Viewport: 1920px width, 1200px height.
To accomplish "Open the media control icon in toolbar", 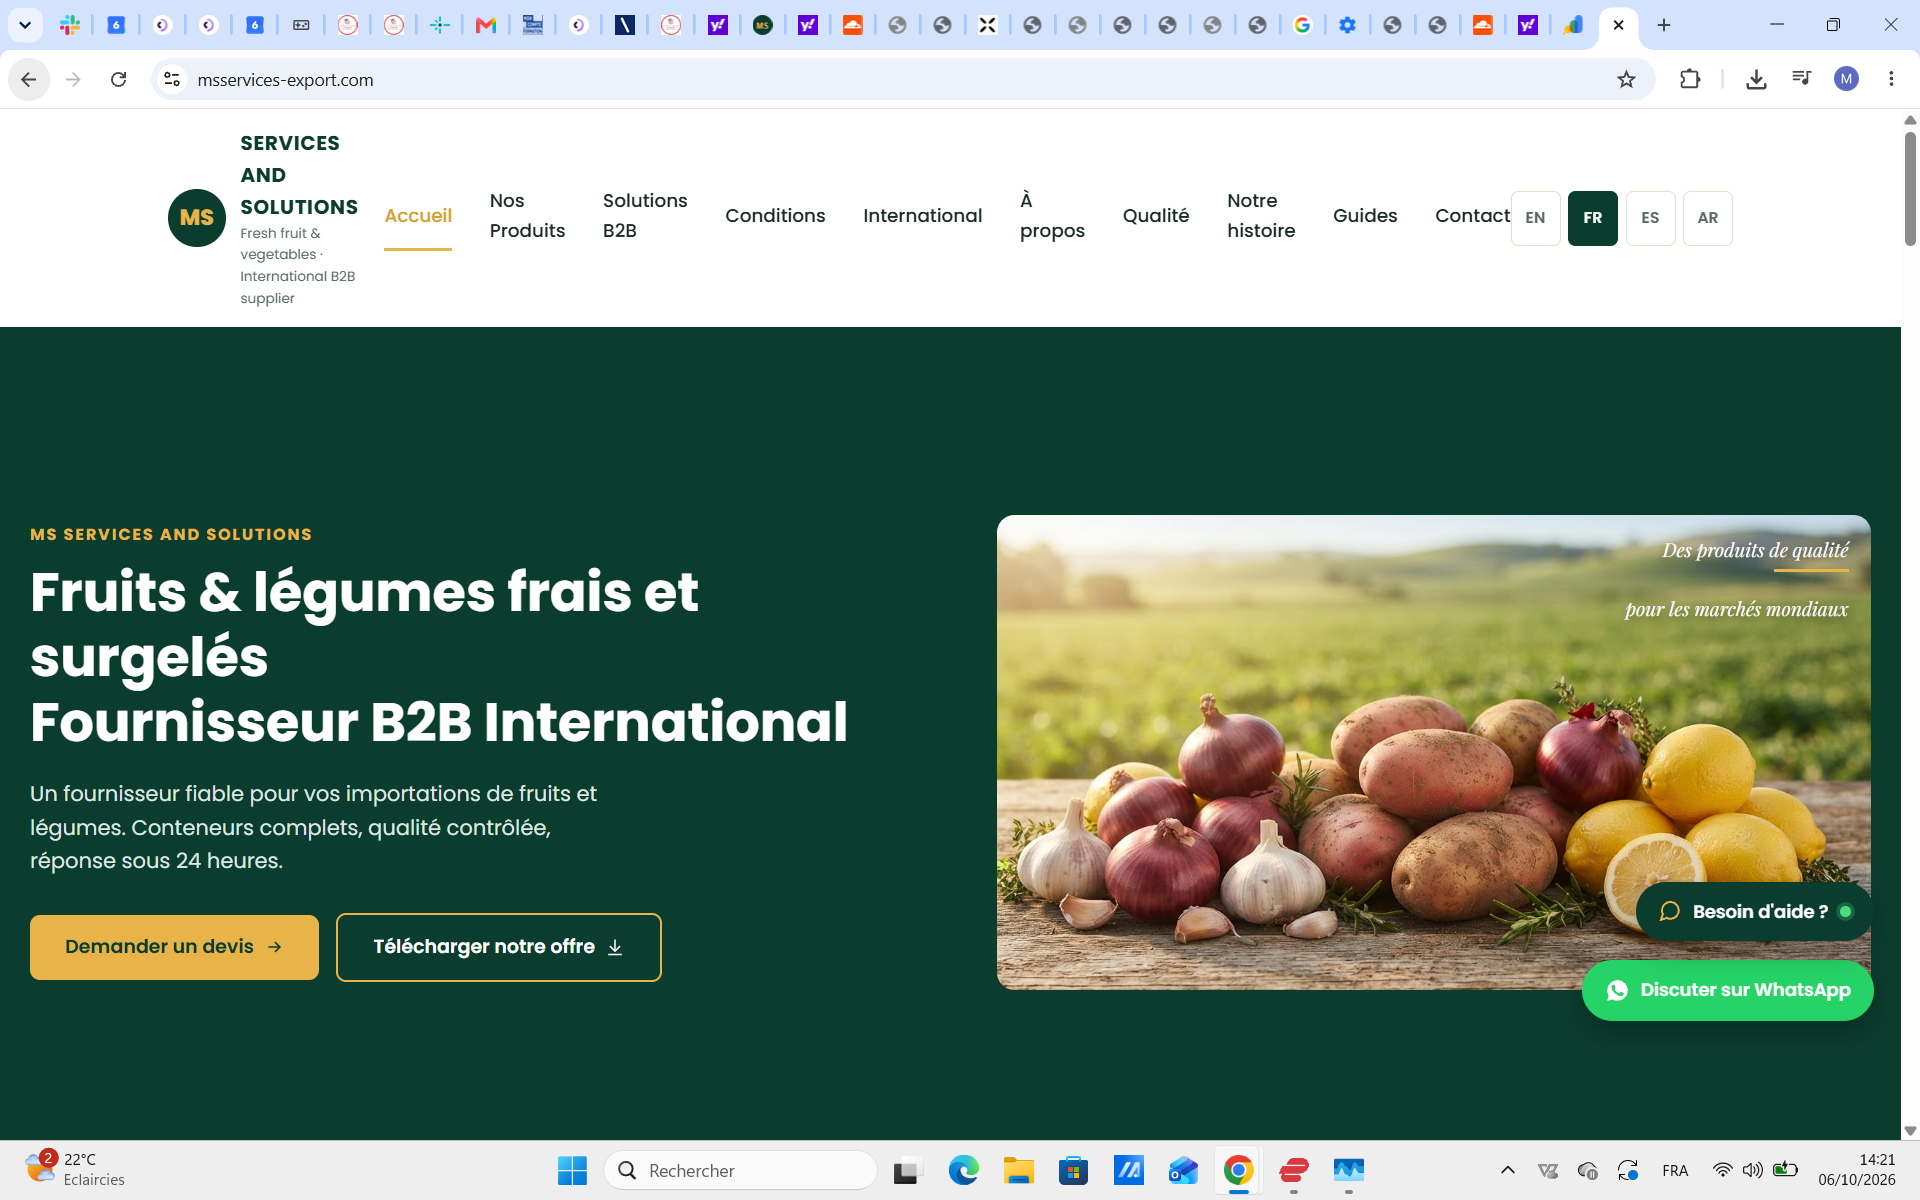I will pos(1802,79).
